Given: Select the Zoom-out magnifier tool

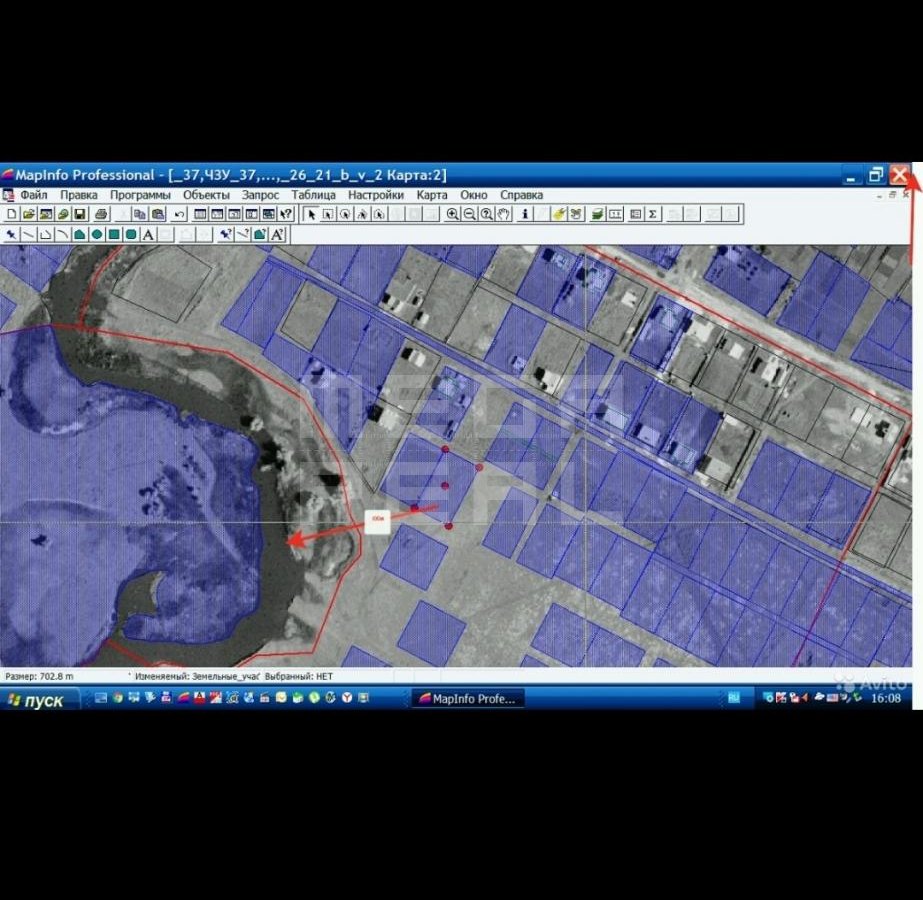Looking at the screenshot, I should [469, 214].
